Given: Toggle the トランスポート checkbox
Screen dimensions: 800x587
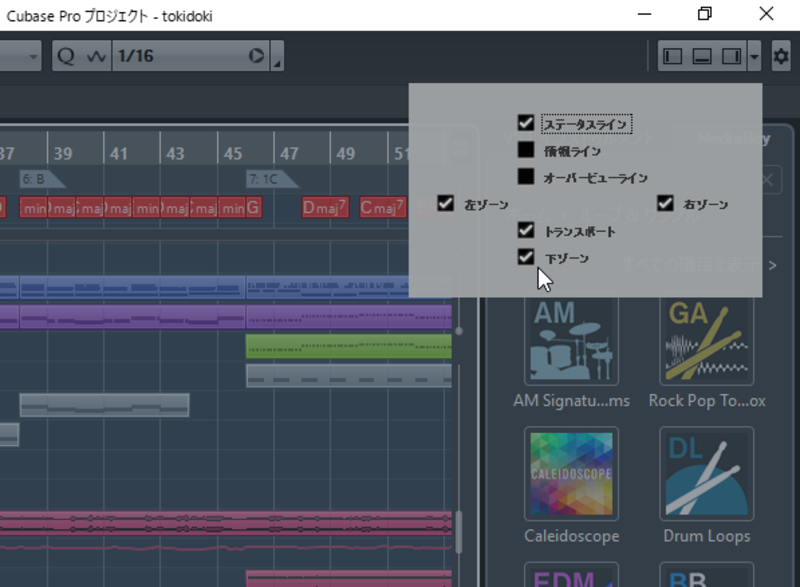Looking at the screenshot, I should (x=526, y=231).
